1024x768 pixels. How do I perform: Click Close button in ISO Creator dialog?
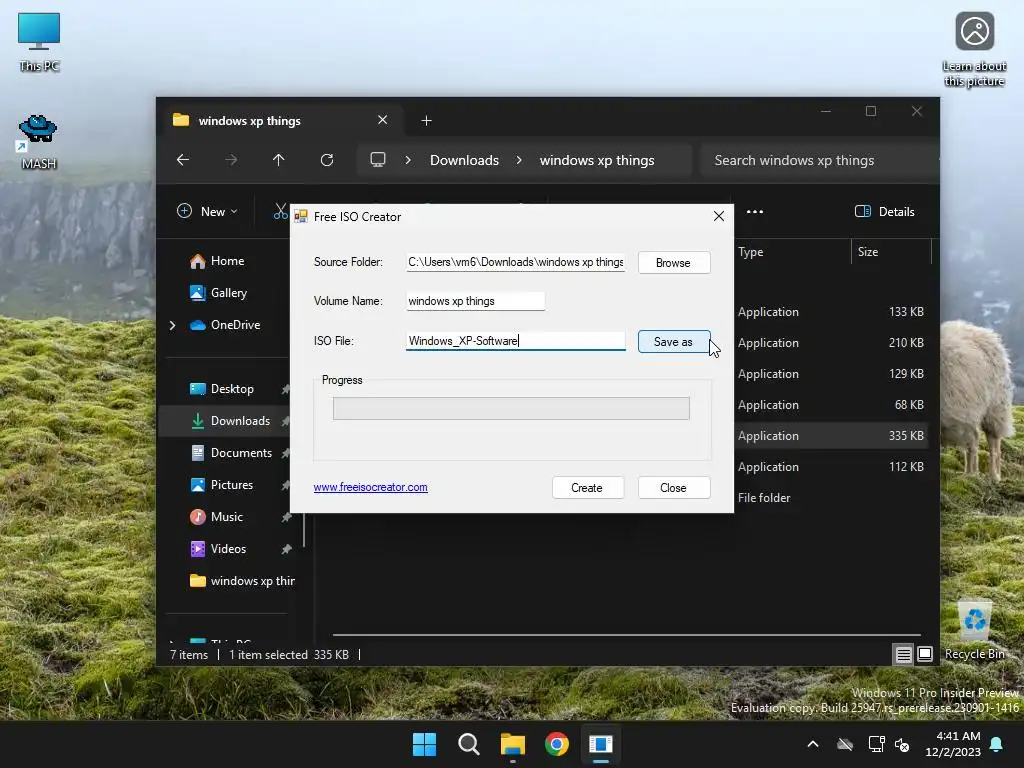pos(673,488)
